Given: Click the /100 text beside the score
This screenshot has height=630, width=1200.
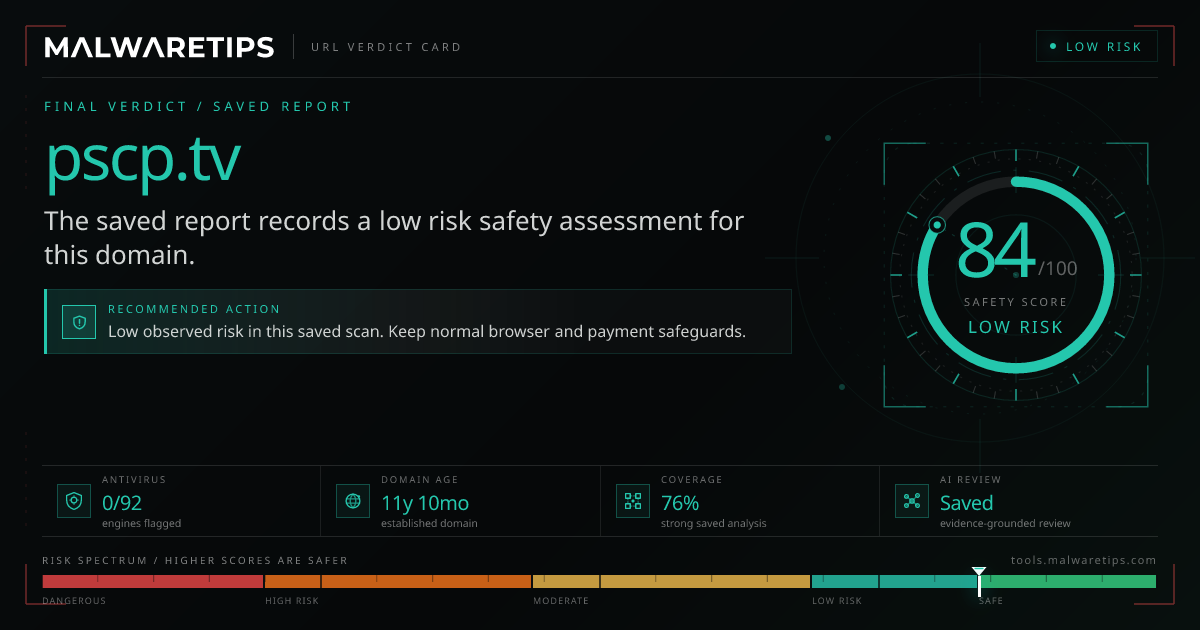Looking at the screenshot, I should (x=1058, y=269).
